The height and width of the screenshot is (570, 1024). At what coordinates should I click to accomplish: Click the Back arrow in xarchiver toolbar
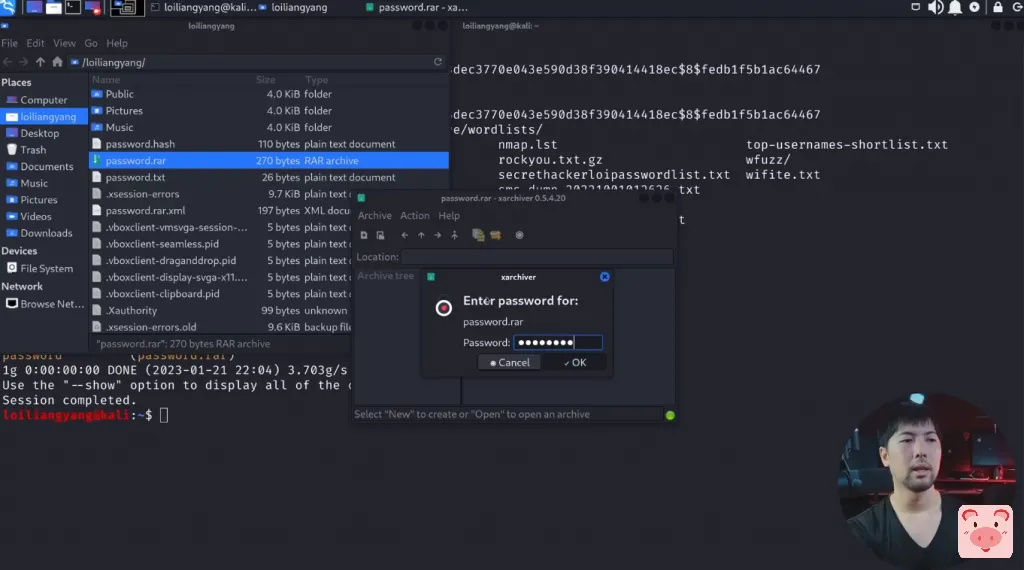click(x=405, y=235)
